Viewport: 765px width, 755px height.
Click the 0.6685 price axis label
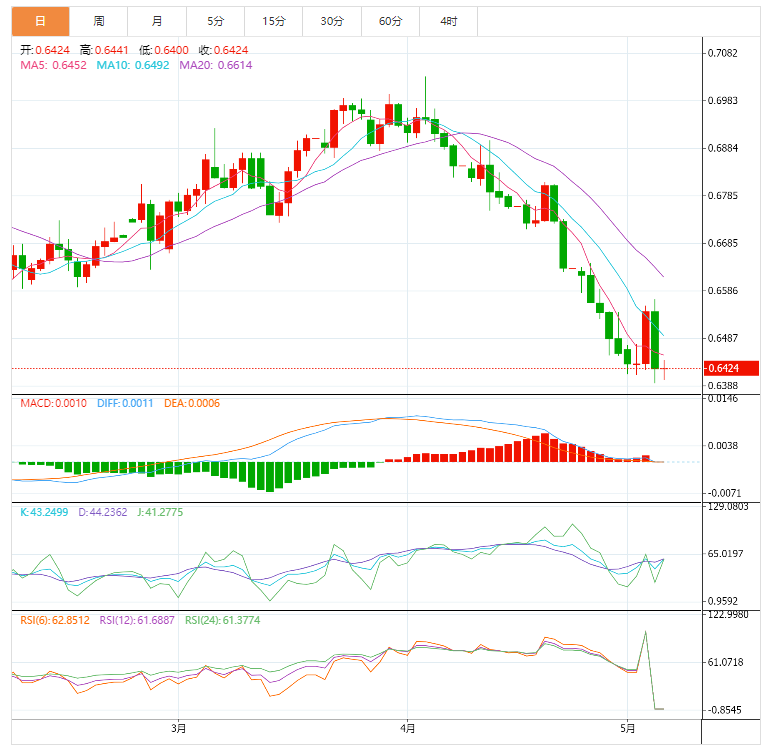point(723,243)
